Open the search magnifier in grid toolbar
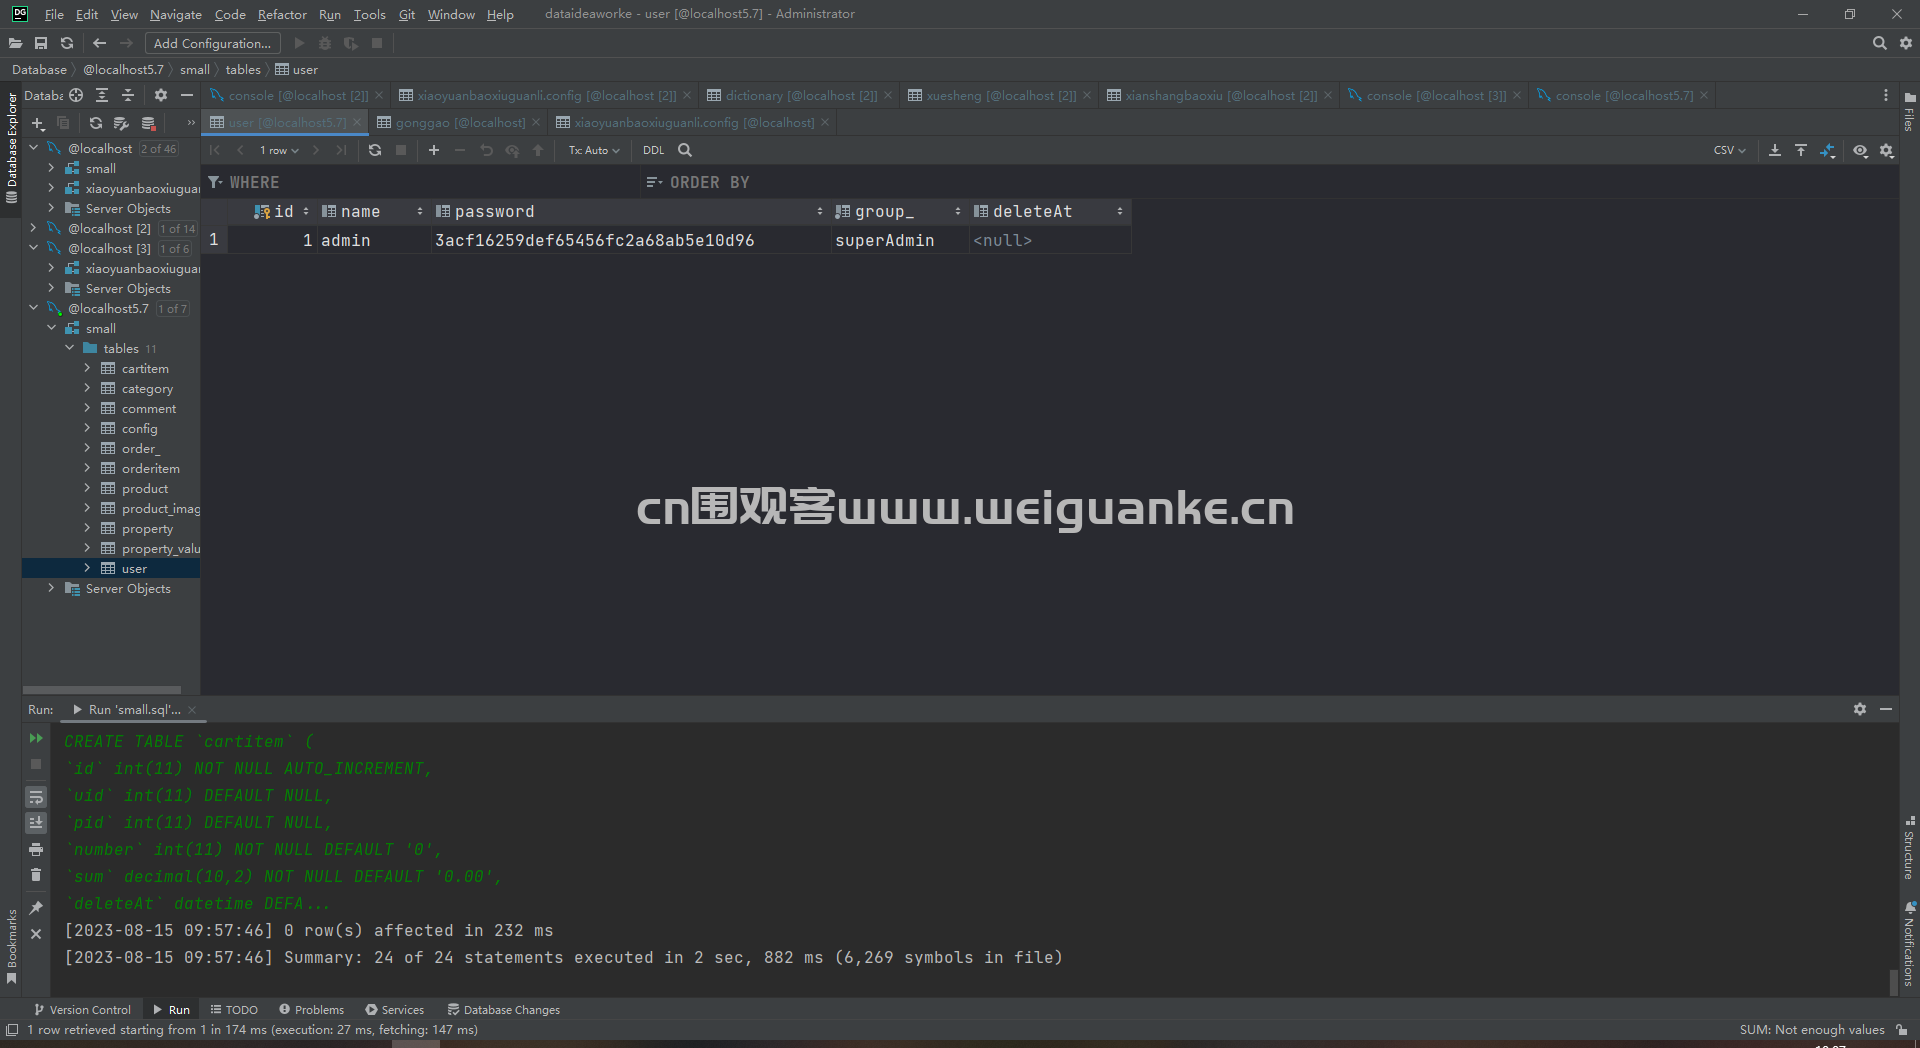The width and height of the screenshot is (1920, 1048). click(685, 150)
